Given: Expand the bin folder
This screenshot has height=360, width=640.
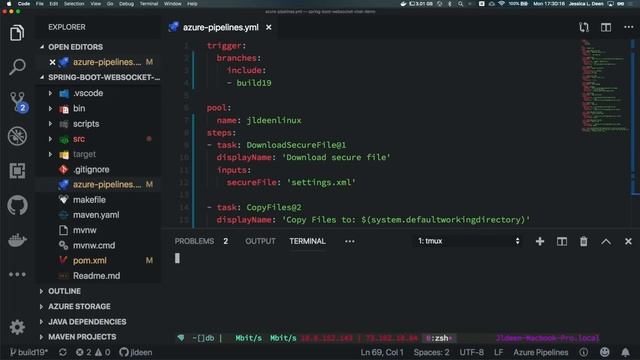Looking at the screenshot, I should 79,109.
